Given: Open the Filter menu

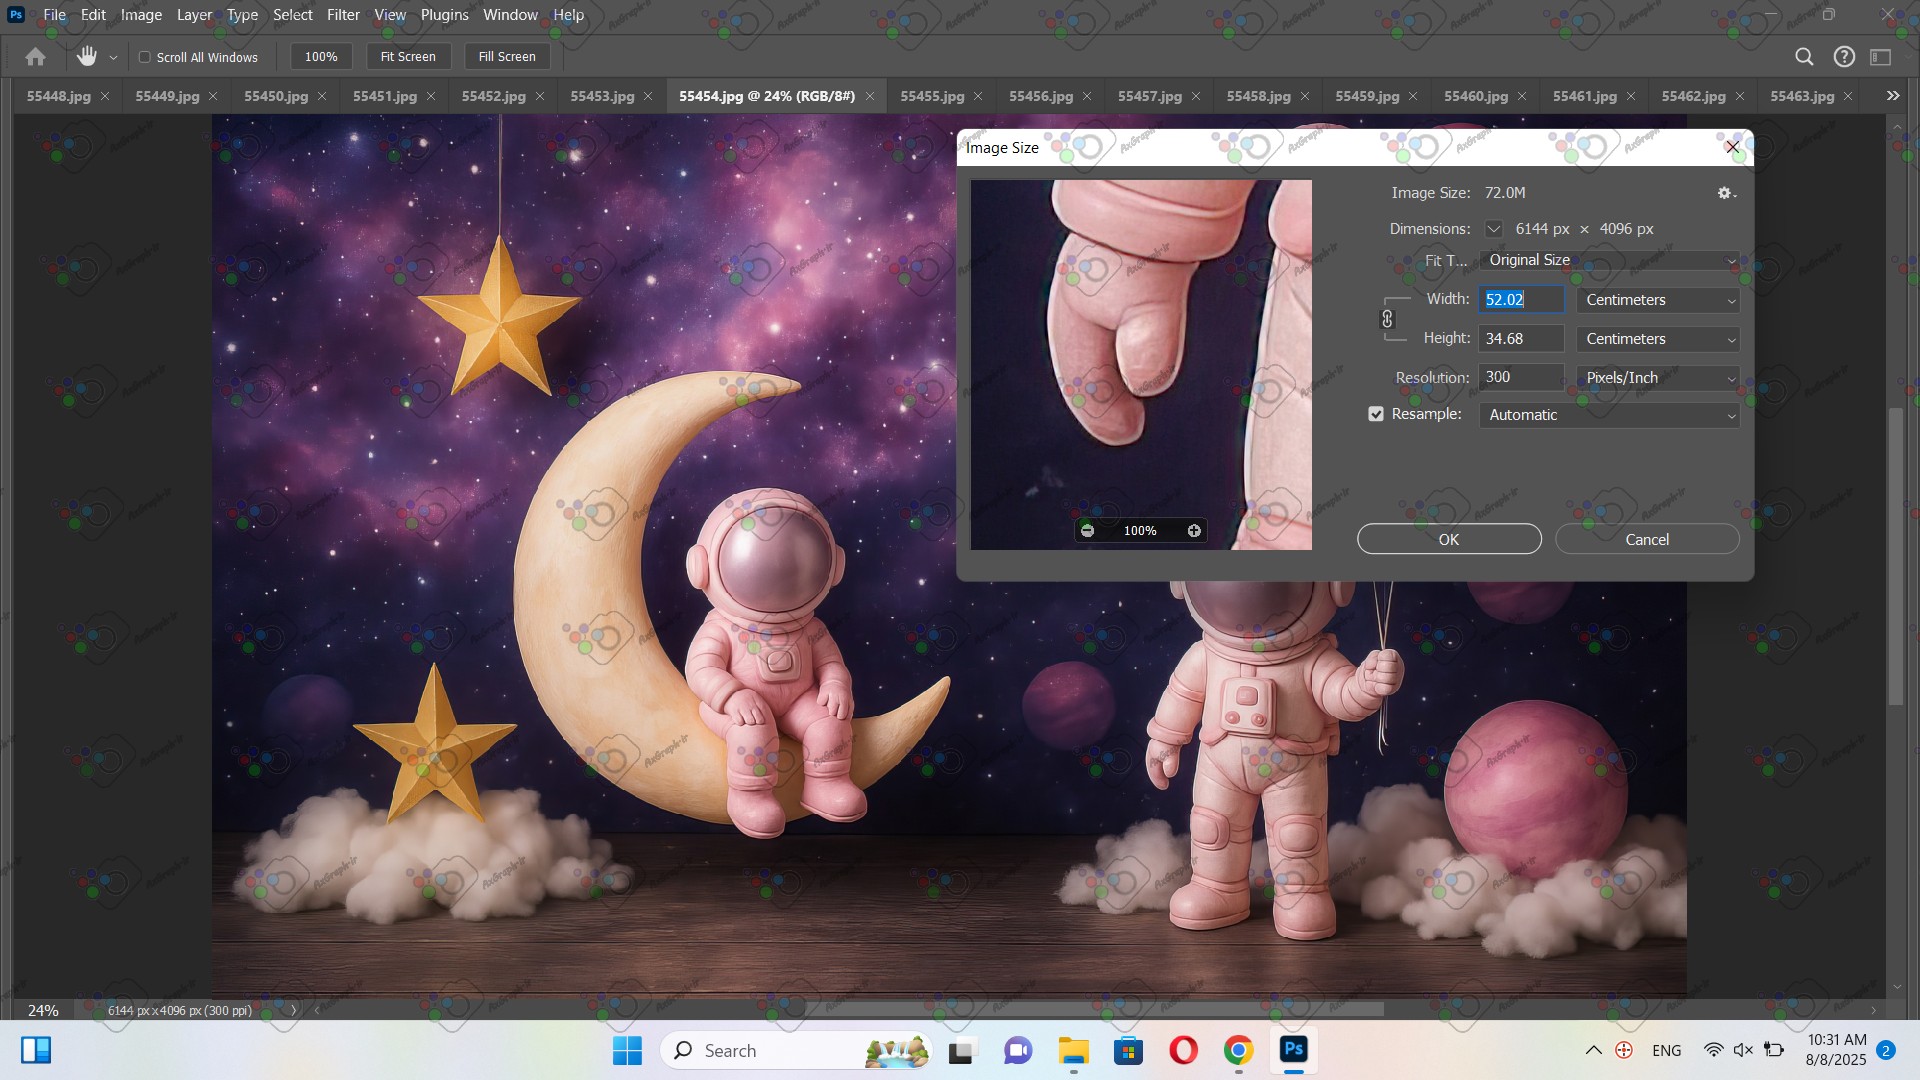Looking at the screenshot, I should tap(343, 15).
